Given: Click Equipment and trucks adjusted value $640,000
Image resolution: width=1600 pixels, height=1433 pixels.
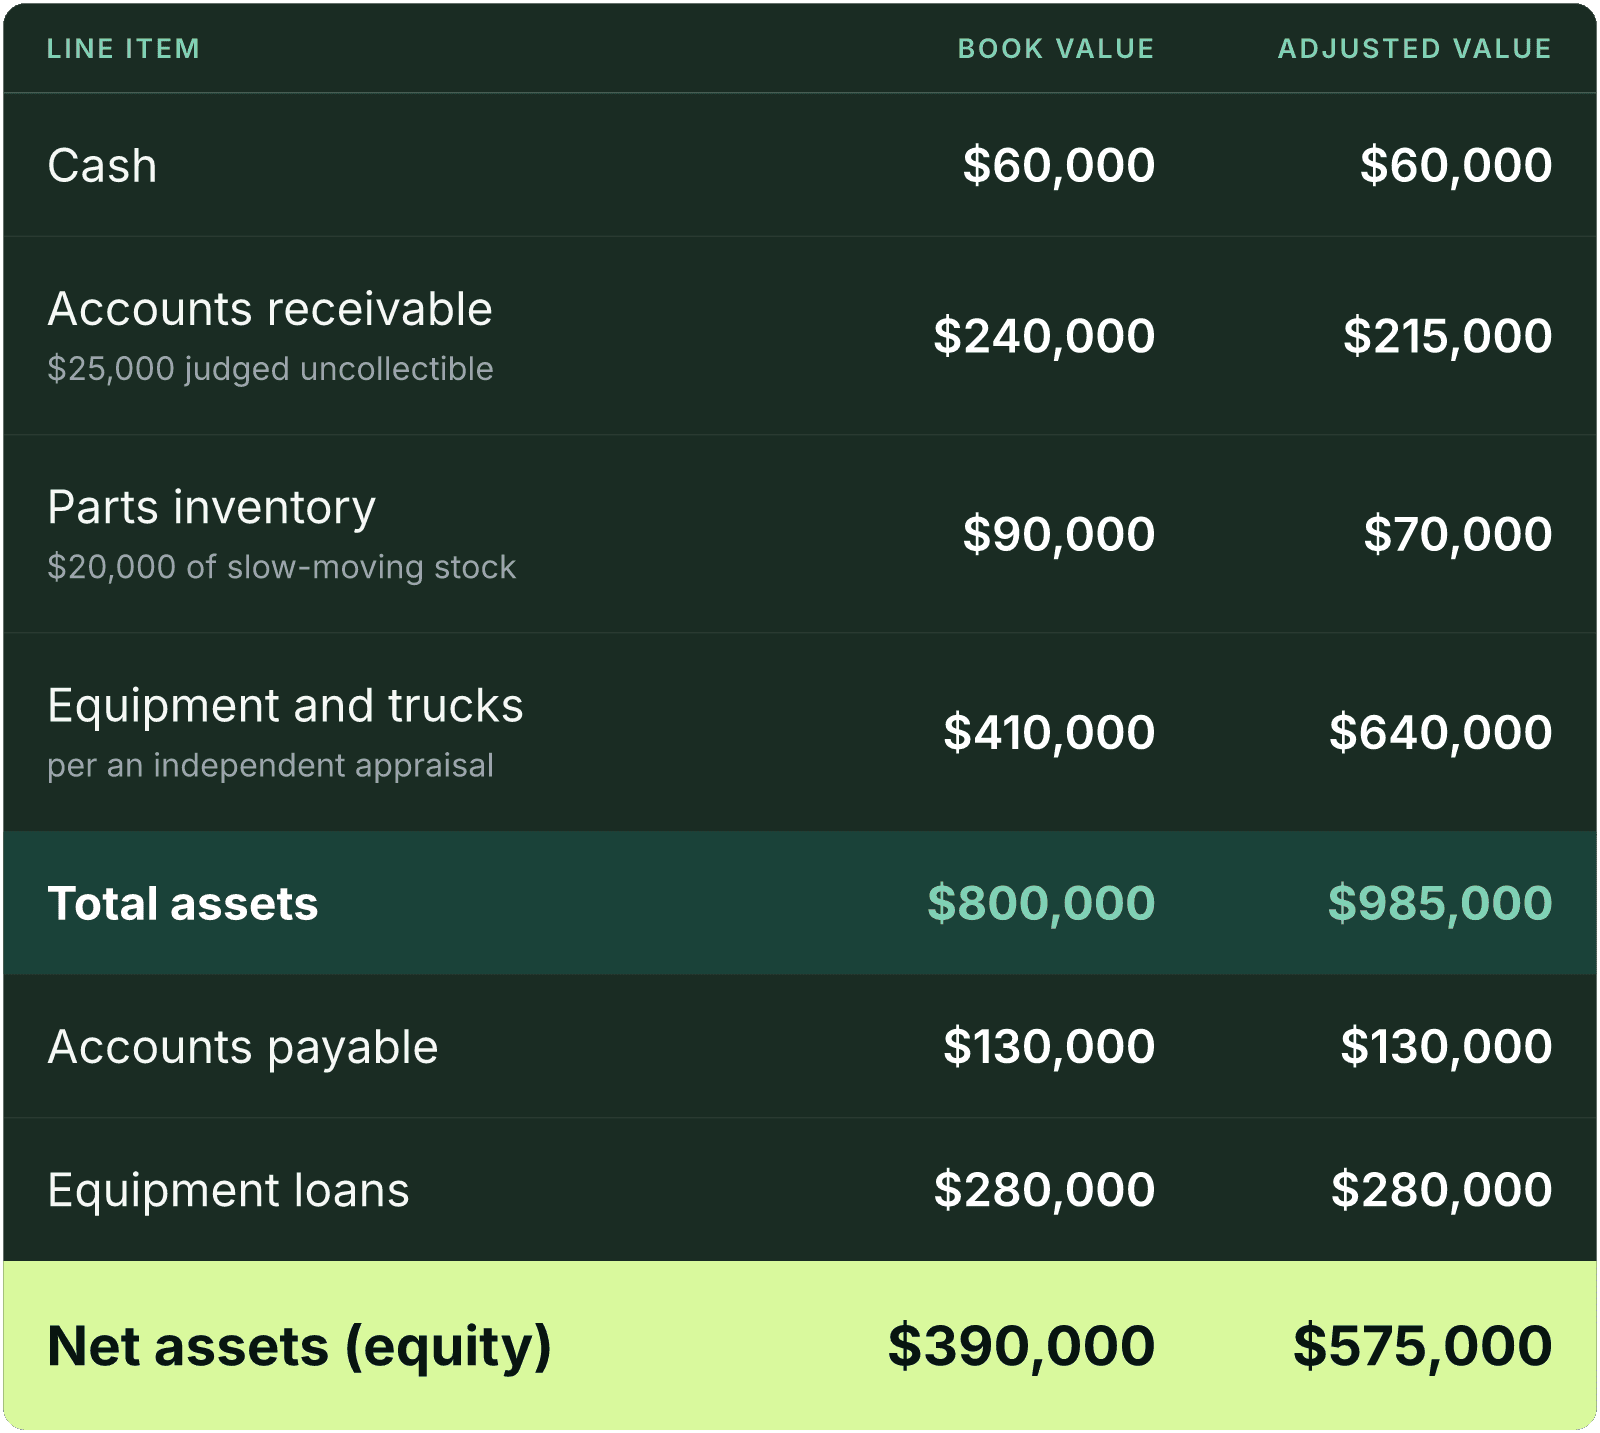Looking at the screenshot, I should (1440, 732).
